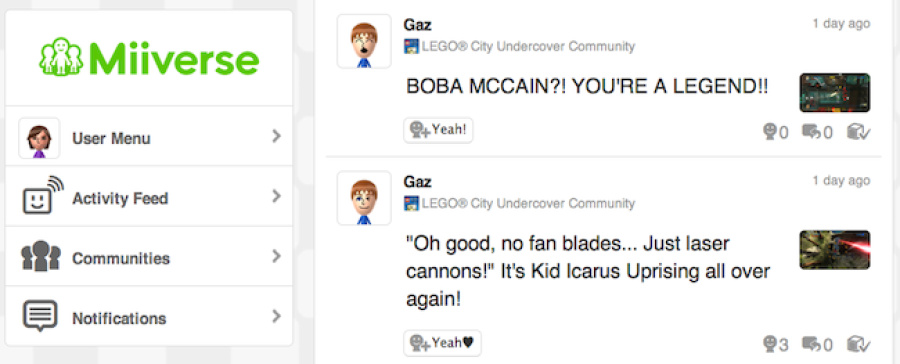The height and width of the screenshot is (364, 900).
Task: Select the Notifications menu item
Action: tap(149, 316)
